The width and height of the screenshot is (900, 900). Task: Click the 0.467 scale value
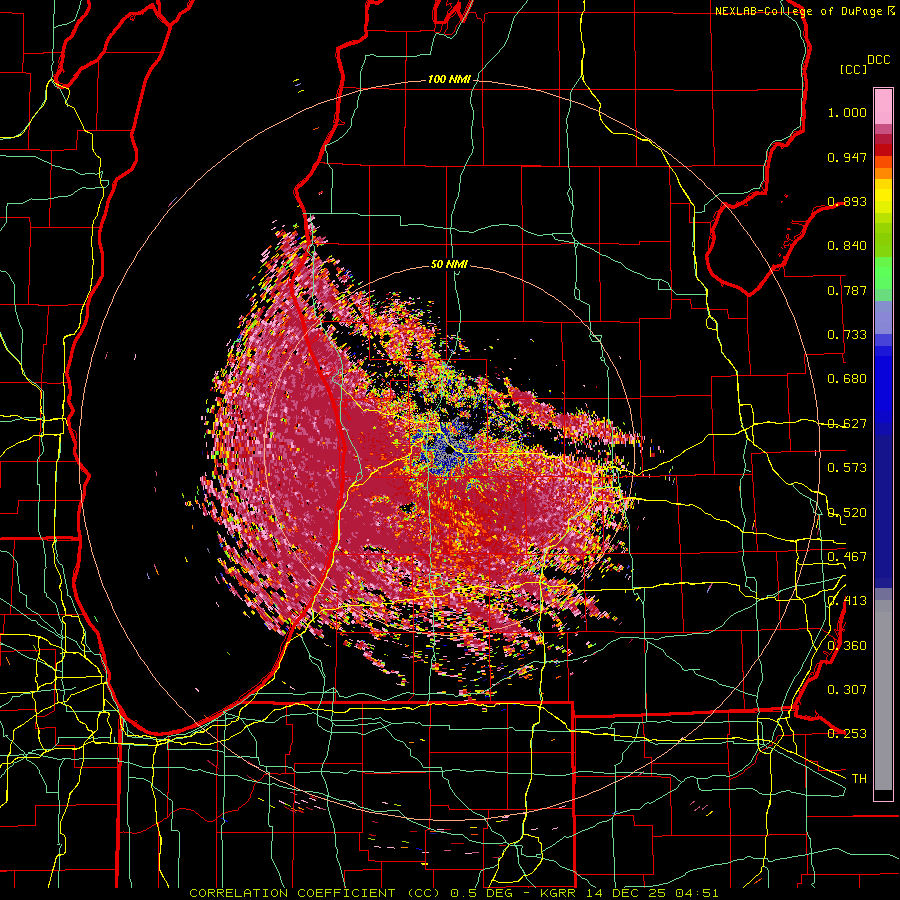point(847,557)
